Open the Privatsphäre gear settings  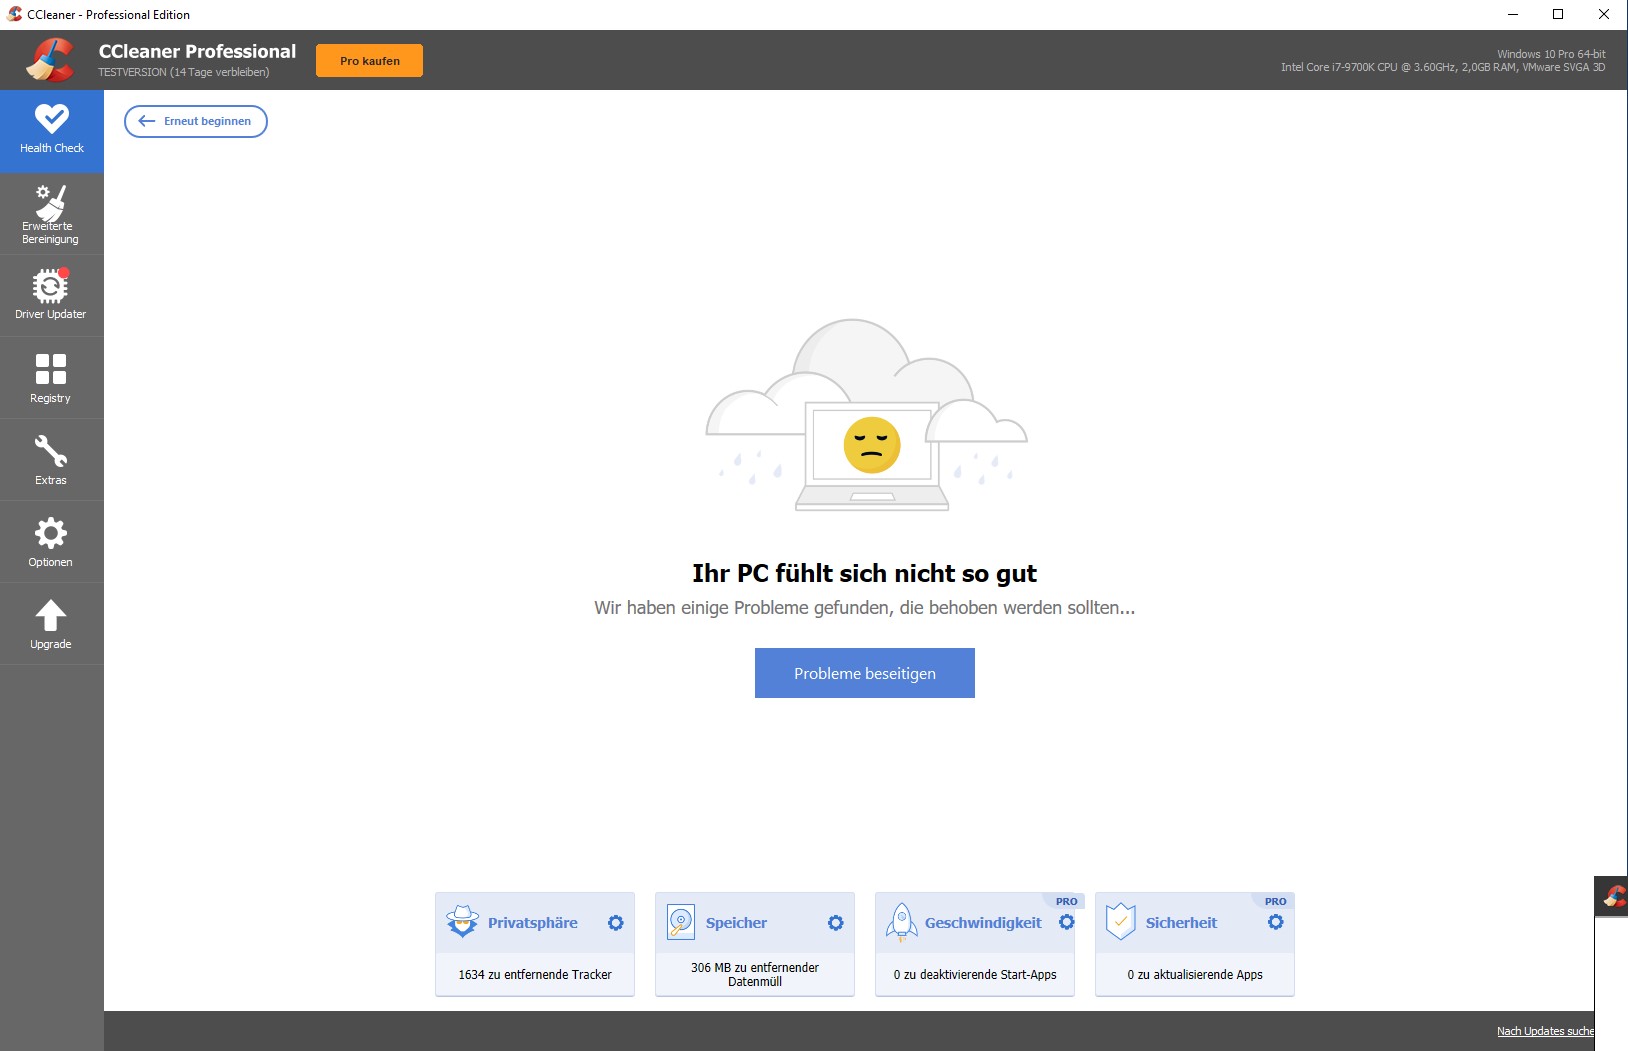pyautogui.click(x=616, y=923)
